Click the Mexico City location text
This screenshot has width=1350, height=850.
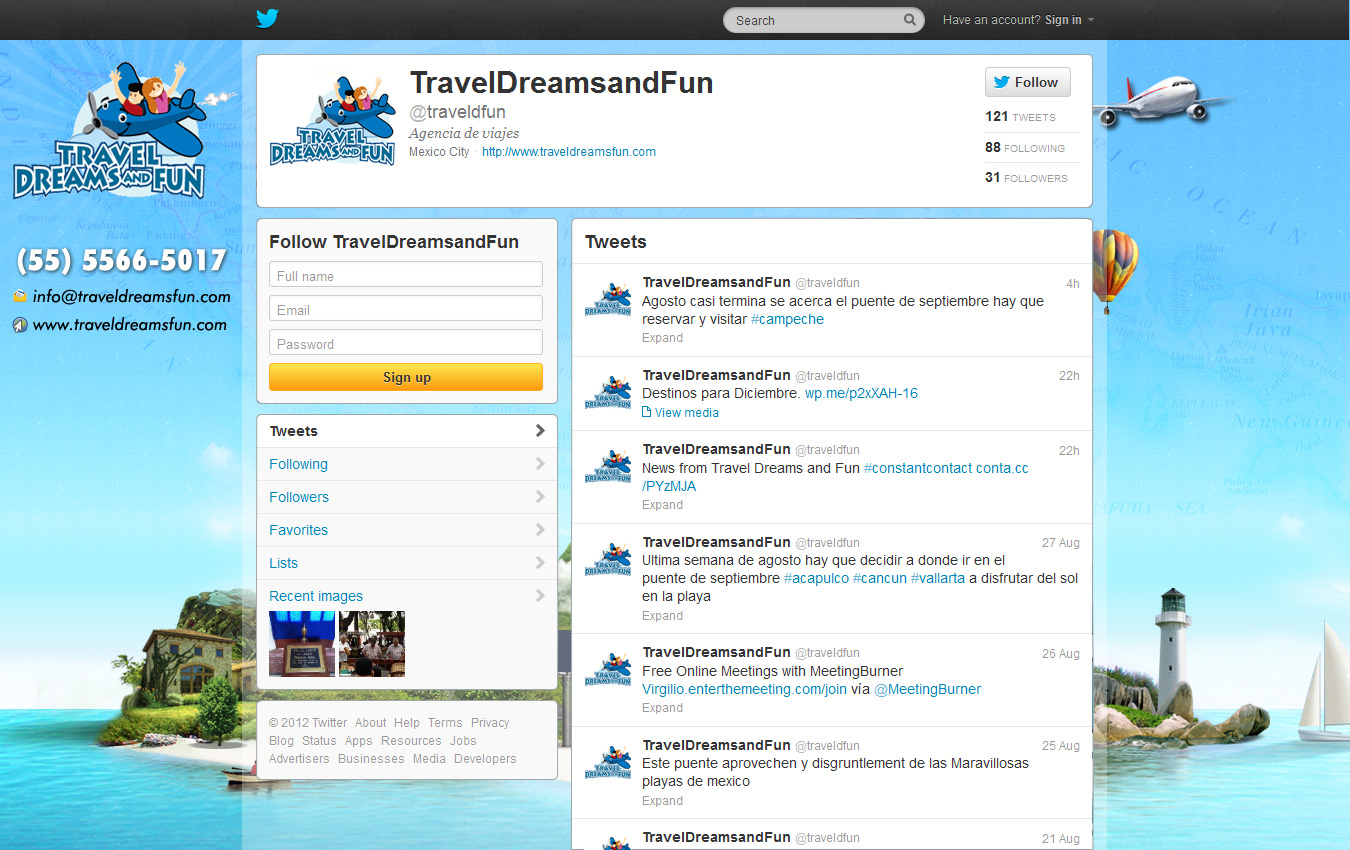tap(439, 152)
